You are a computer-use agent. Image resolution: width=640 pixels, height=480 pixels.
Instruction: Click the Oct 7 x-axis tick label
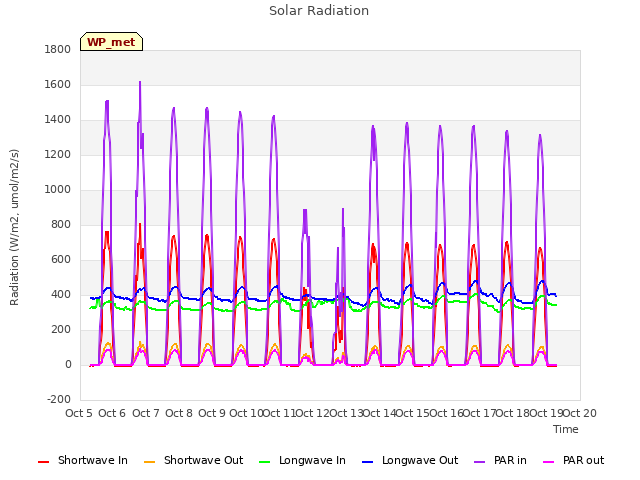(x=145, y=413)
